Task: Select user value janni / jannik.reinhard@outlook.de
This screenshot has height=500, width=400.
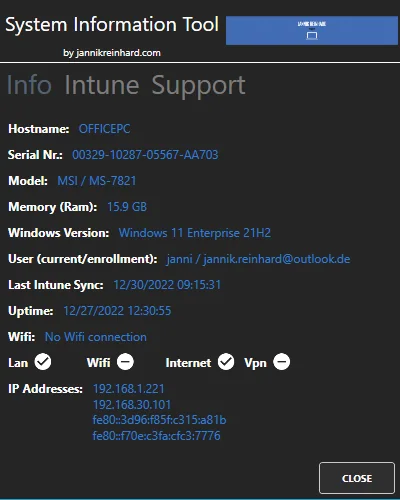Action: tap(258, 259)
